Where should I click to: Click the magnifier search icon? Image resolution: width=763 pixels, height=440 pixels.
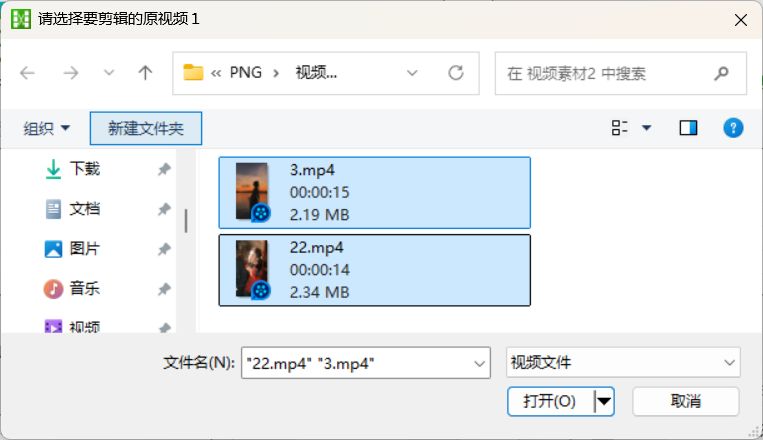(721, 73)
